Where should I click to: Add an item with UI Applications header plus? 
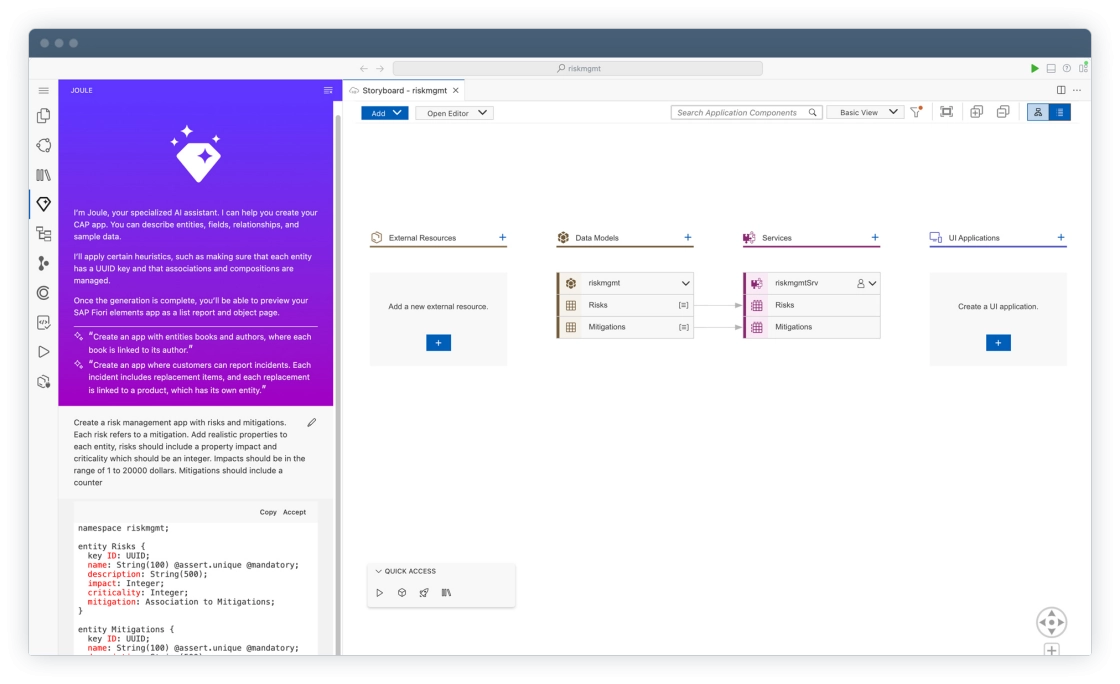click(x=1061, y=238)
